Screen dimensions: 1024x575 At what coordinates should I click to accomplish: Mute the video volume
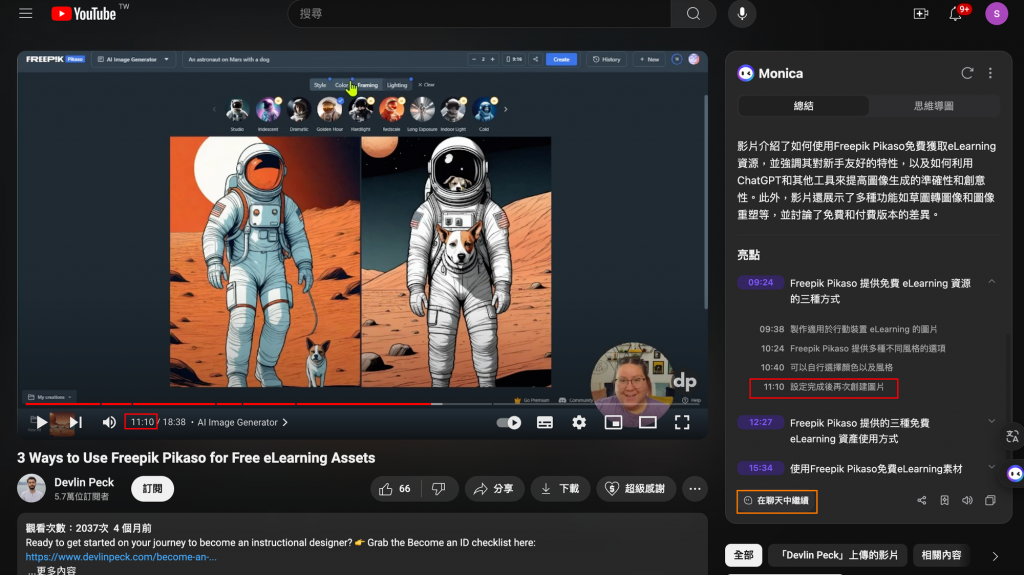click(x=109, y=423)
